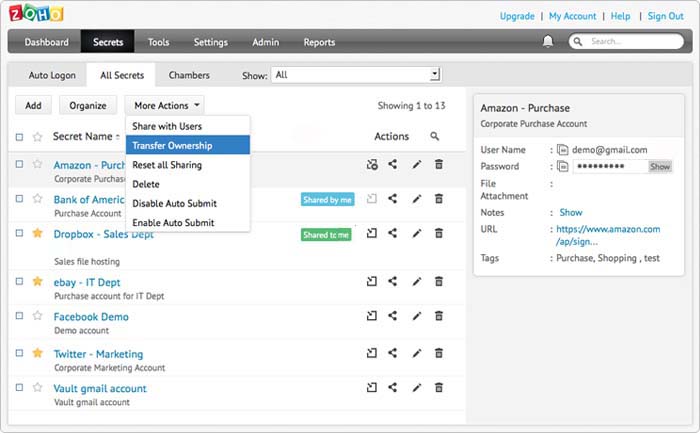Switch to the Chambers tab
This screenshot has width=700, height=434.
pyautogui.click(x=189, y=75)
